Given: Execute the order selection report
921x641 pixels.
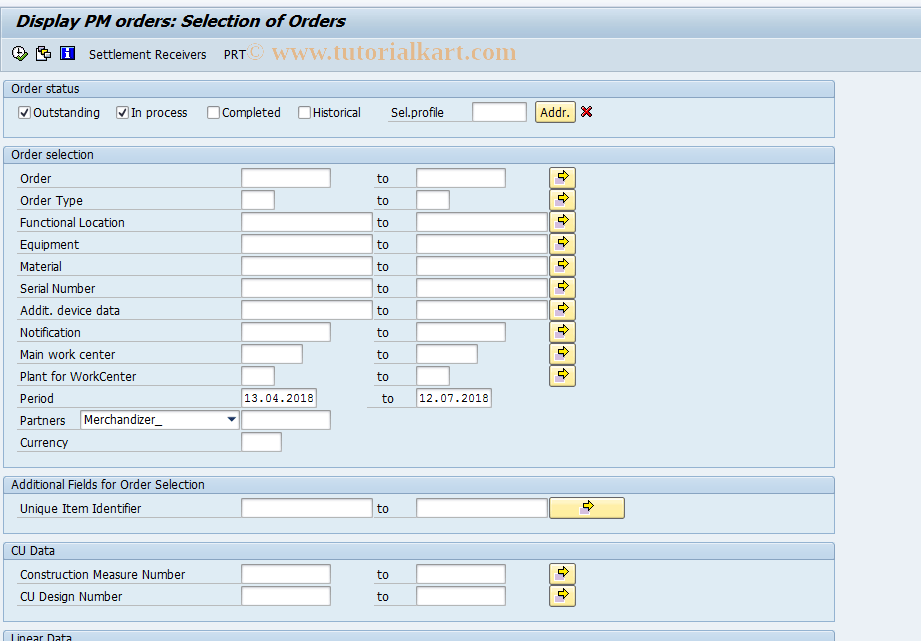Looking at the screenshot, I should pos(18,53).
